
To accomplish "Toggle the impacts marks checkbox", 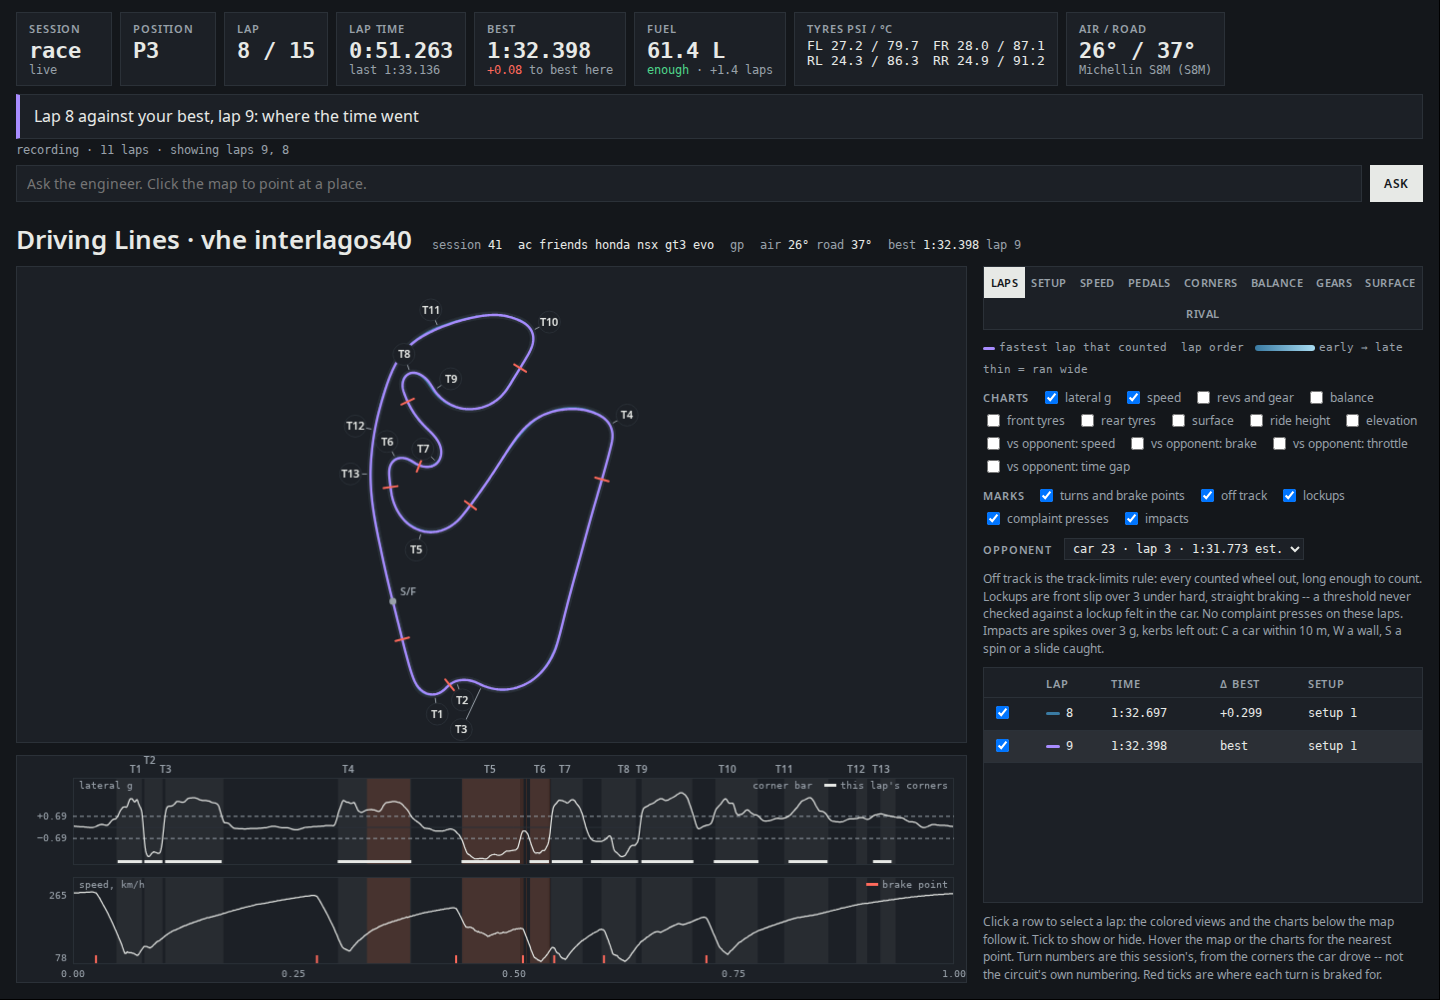I will coord(1131,519).
